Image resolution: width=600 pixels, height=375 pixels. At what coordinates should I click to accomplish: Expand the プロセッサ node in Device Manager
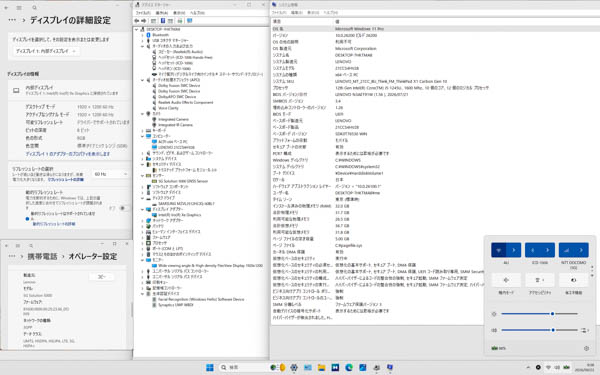142,243
